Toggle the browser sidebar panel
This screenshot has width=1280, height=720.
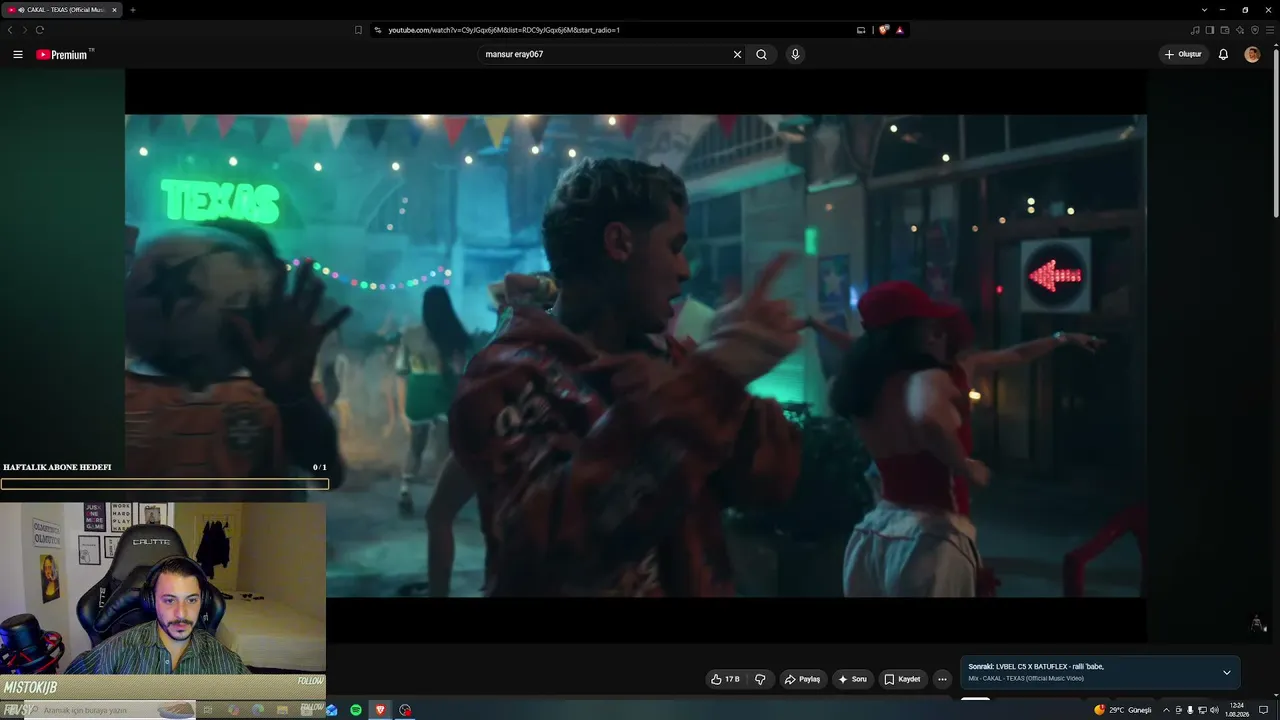coord(1210,30)
